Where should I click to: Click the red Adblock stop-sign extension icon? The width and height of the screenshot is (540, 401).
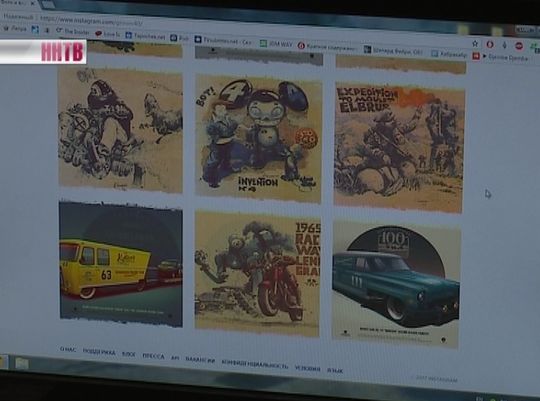coord(519,46)
